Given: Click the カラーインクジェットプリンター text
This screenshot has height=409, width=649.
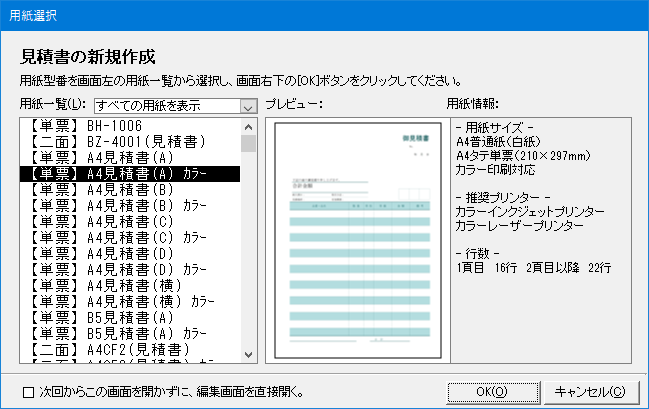Looking at the screenshot, I should point(530,212).
